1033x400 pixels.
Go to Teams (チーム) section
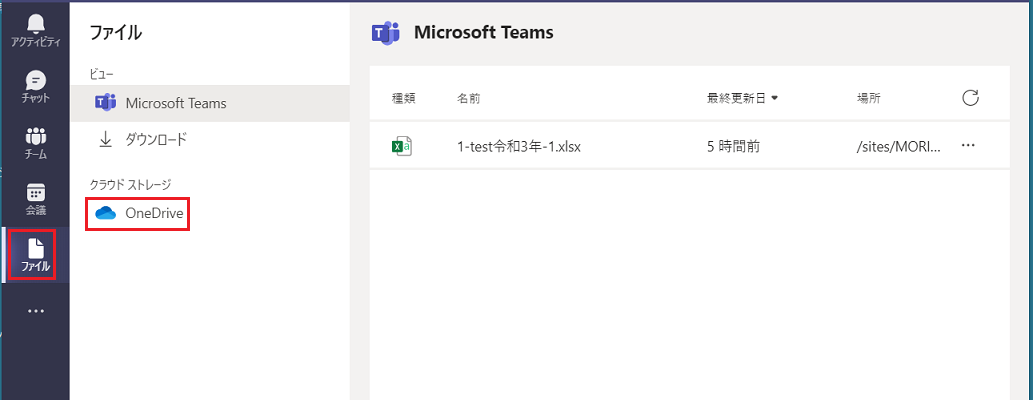coord(36,144)
